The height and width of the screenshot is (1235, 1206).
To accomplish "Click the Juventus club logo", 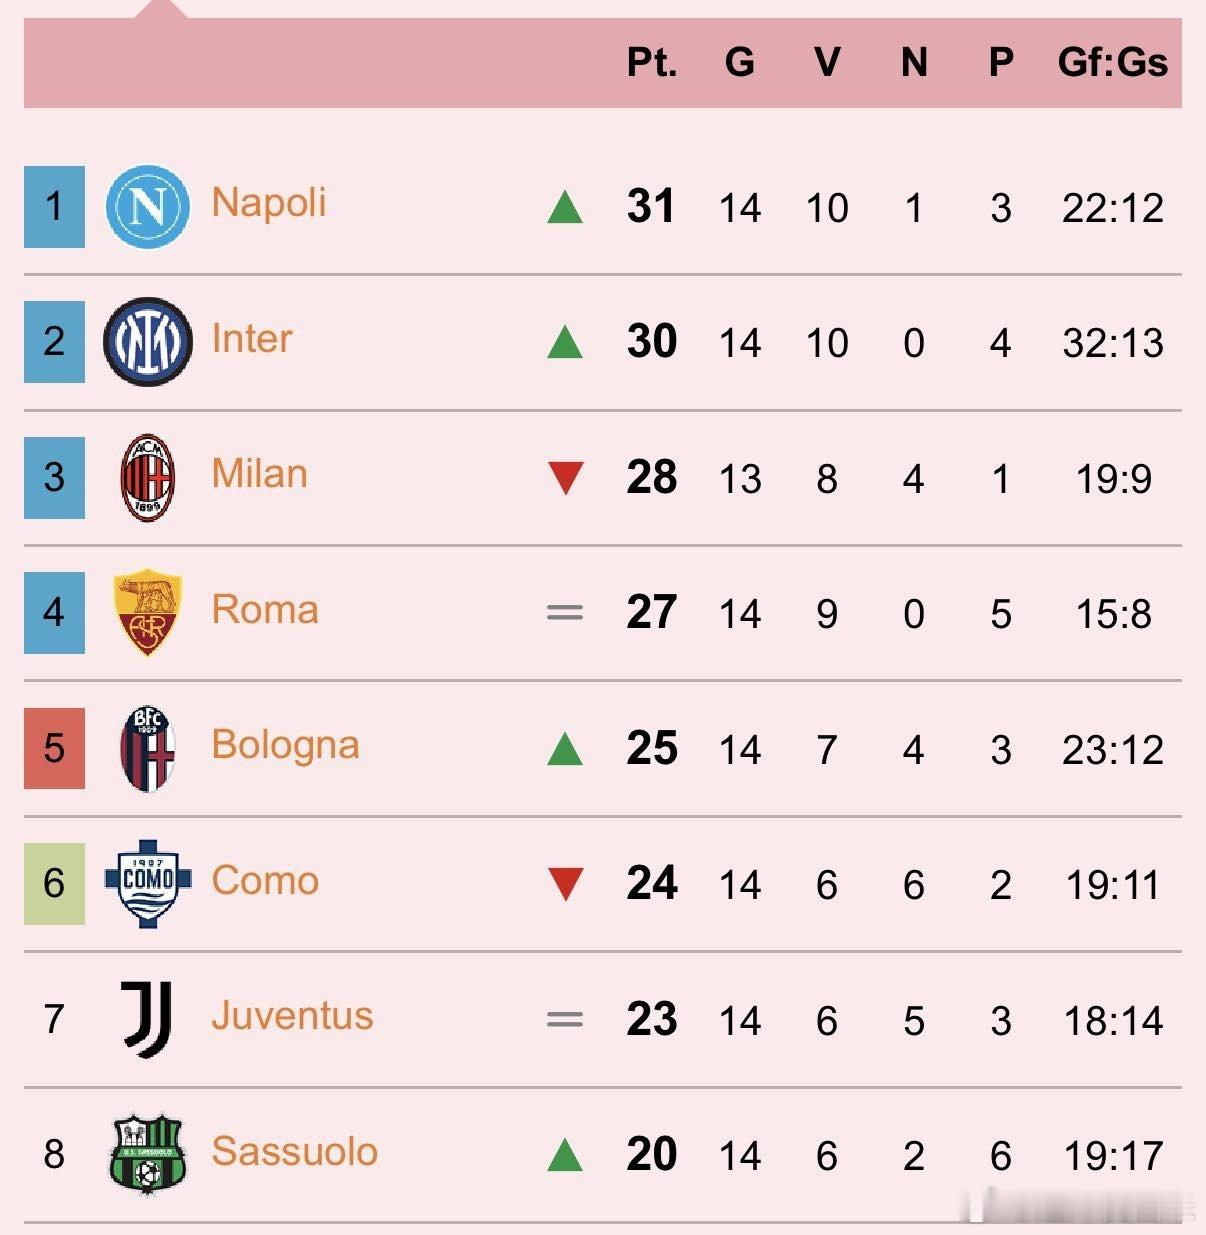I will click(147, 1018).
